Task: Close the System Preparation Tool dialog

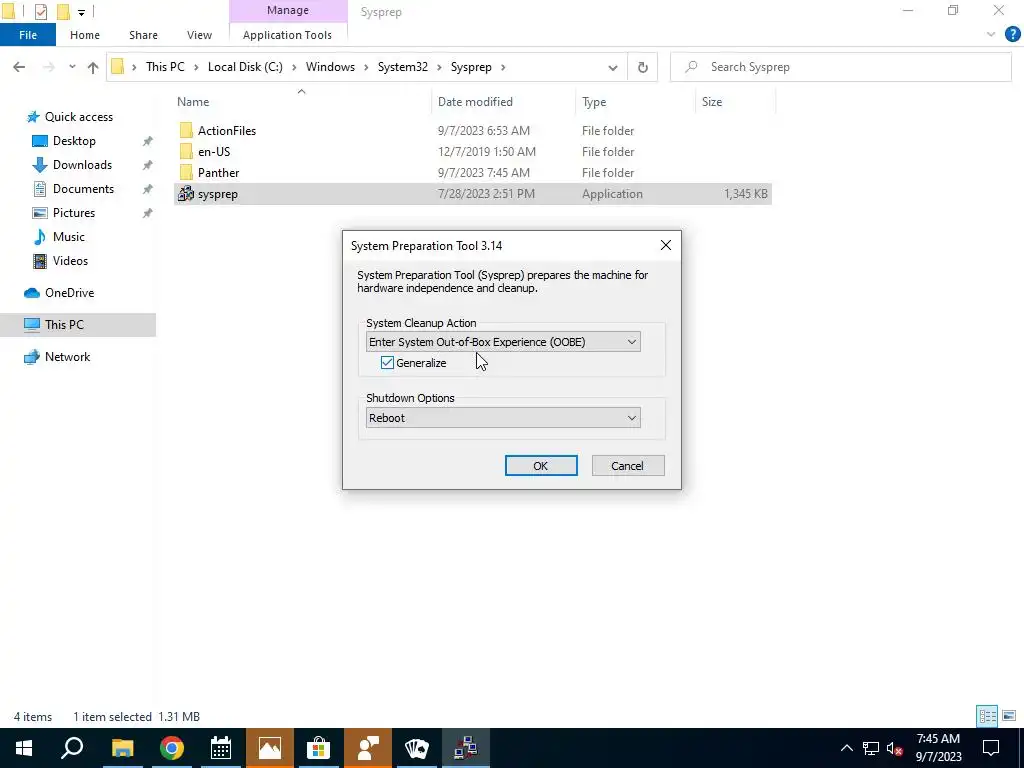Action: tap(665, 245)
